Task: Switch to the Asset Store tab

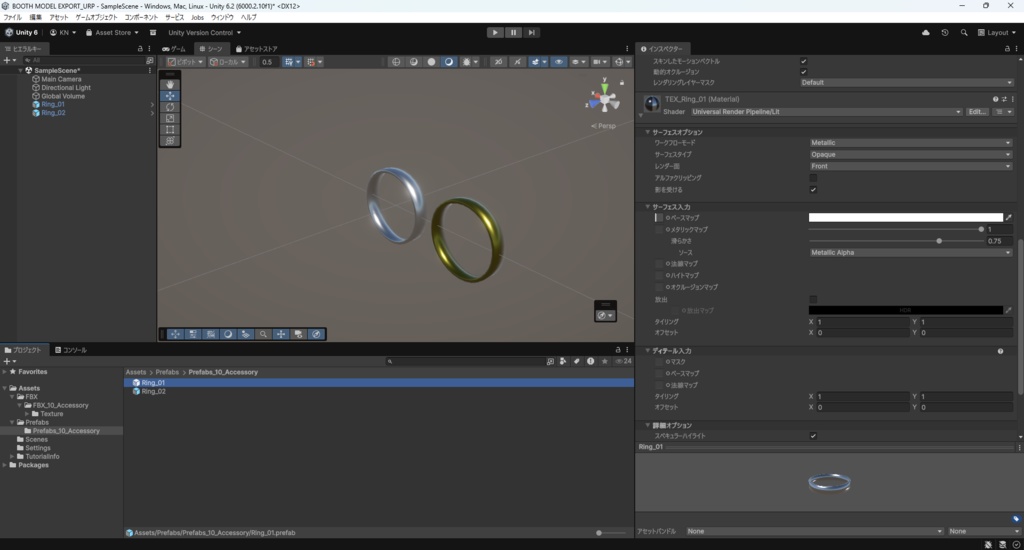Action: point(256,49)
